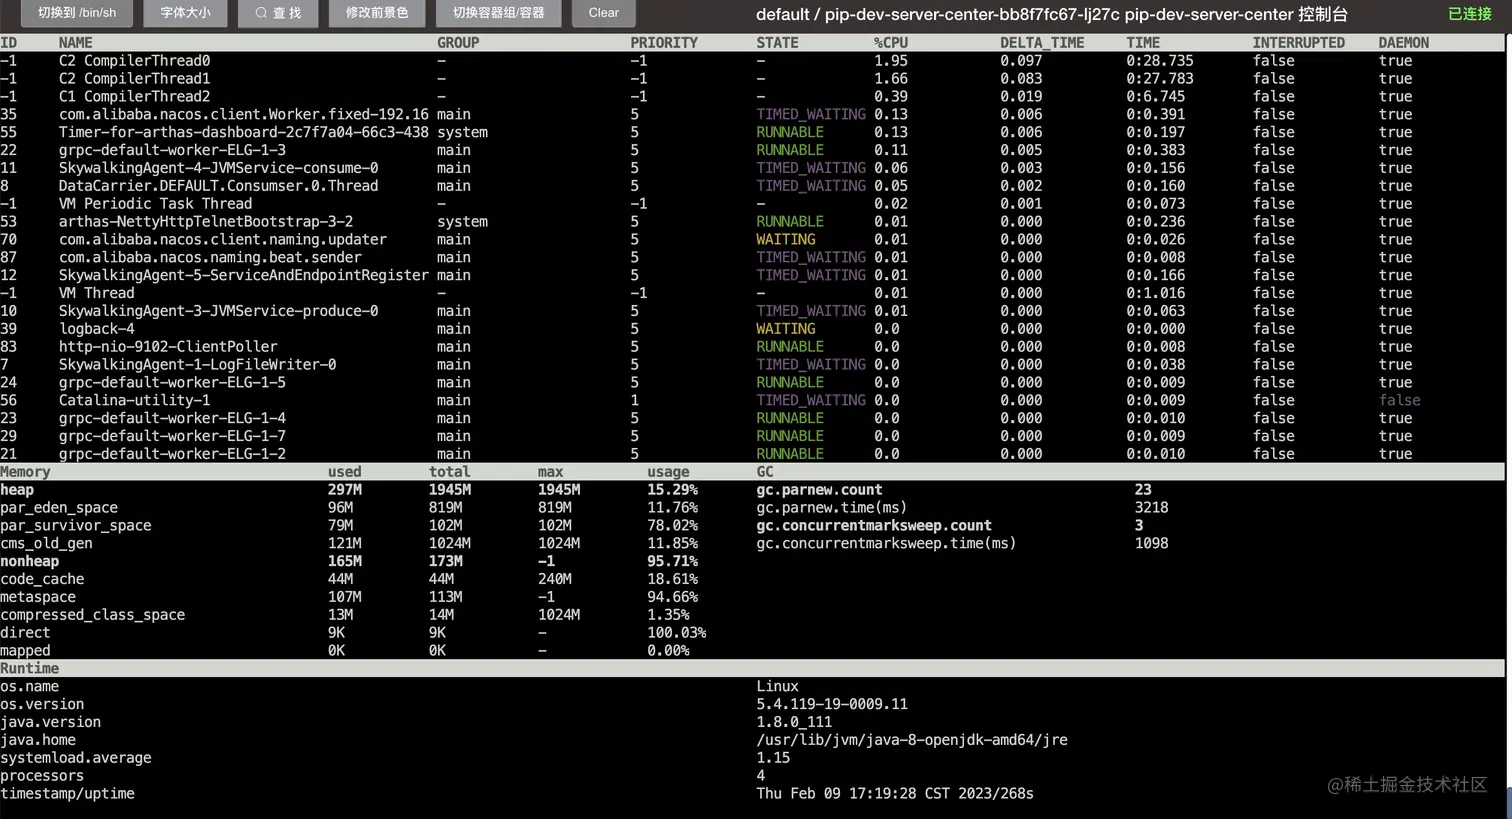Screen dimensions: 1512x819
Task: Open the 字体大小 font size option
Action: 185,13
